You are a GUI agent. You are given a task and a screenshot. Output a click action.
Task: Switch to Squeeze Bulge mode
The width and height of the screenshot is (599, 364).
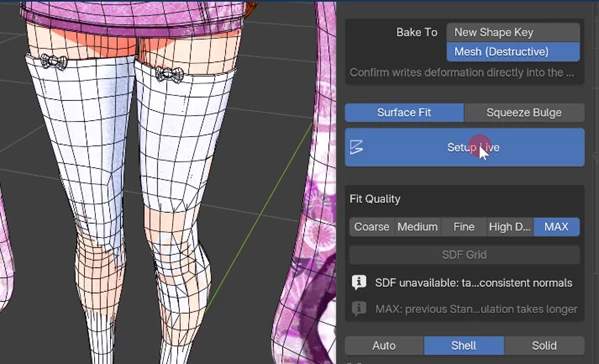pyautogui.click(x=524, y=113)
